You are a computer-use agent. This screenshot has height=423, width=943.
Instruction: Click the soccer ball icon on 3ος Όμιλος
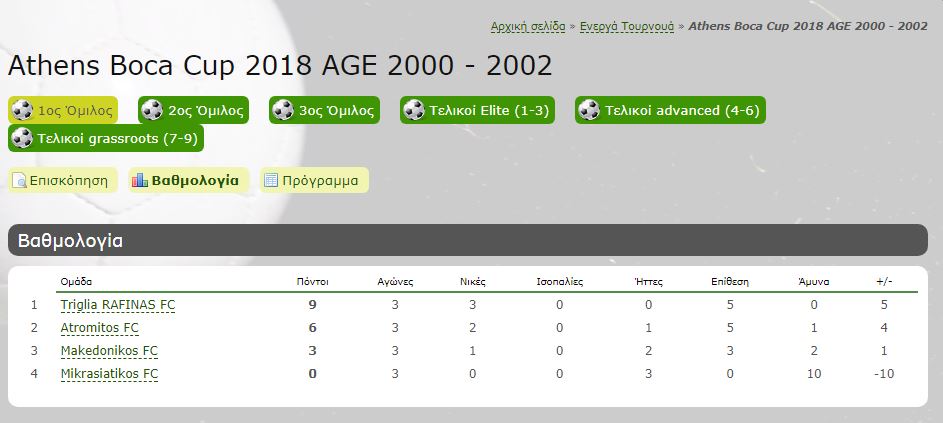pyautogui.click(x=283, y=110)
